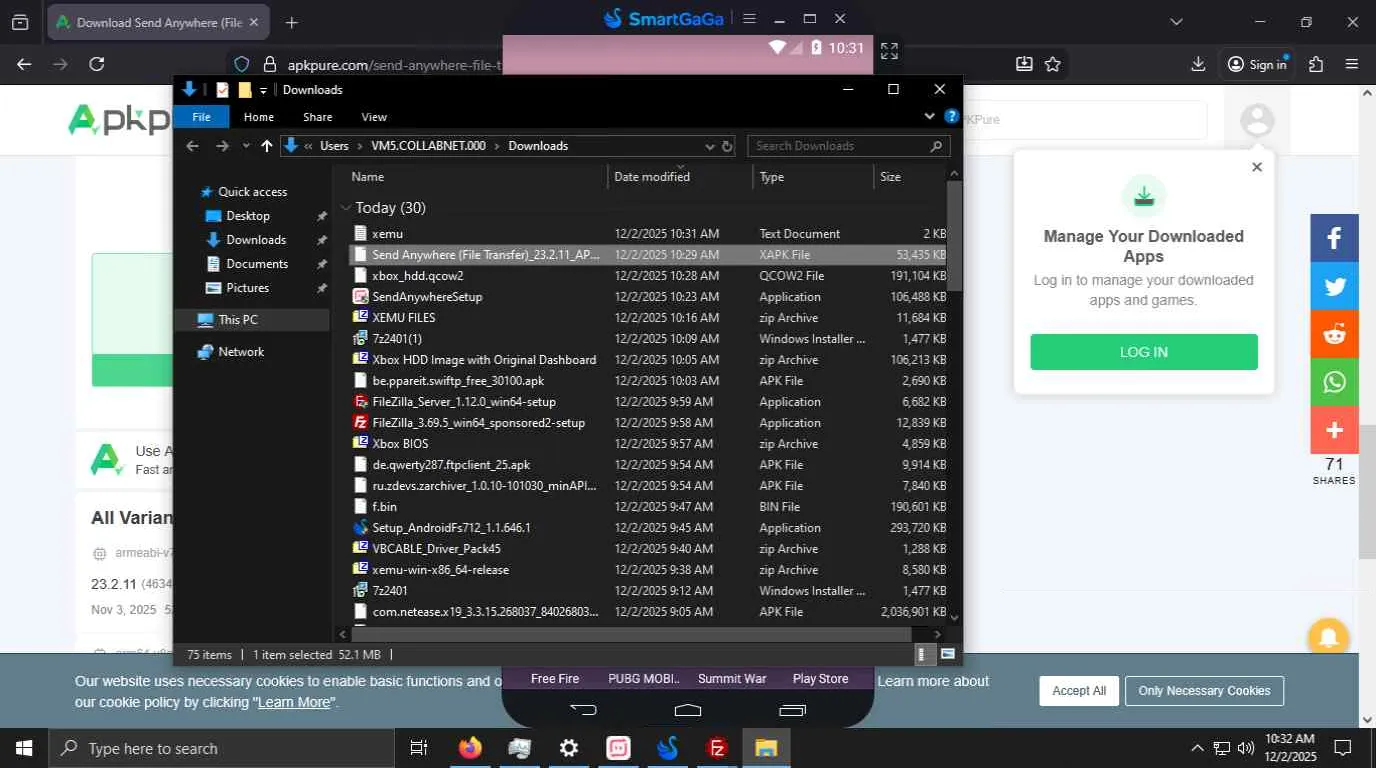Open address bar history dropdown
1376x768 pixels.
click(x=710, y=146)
